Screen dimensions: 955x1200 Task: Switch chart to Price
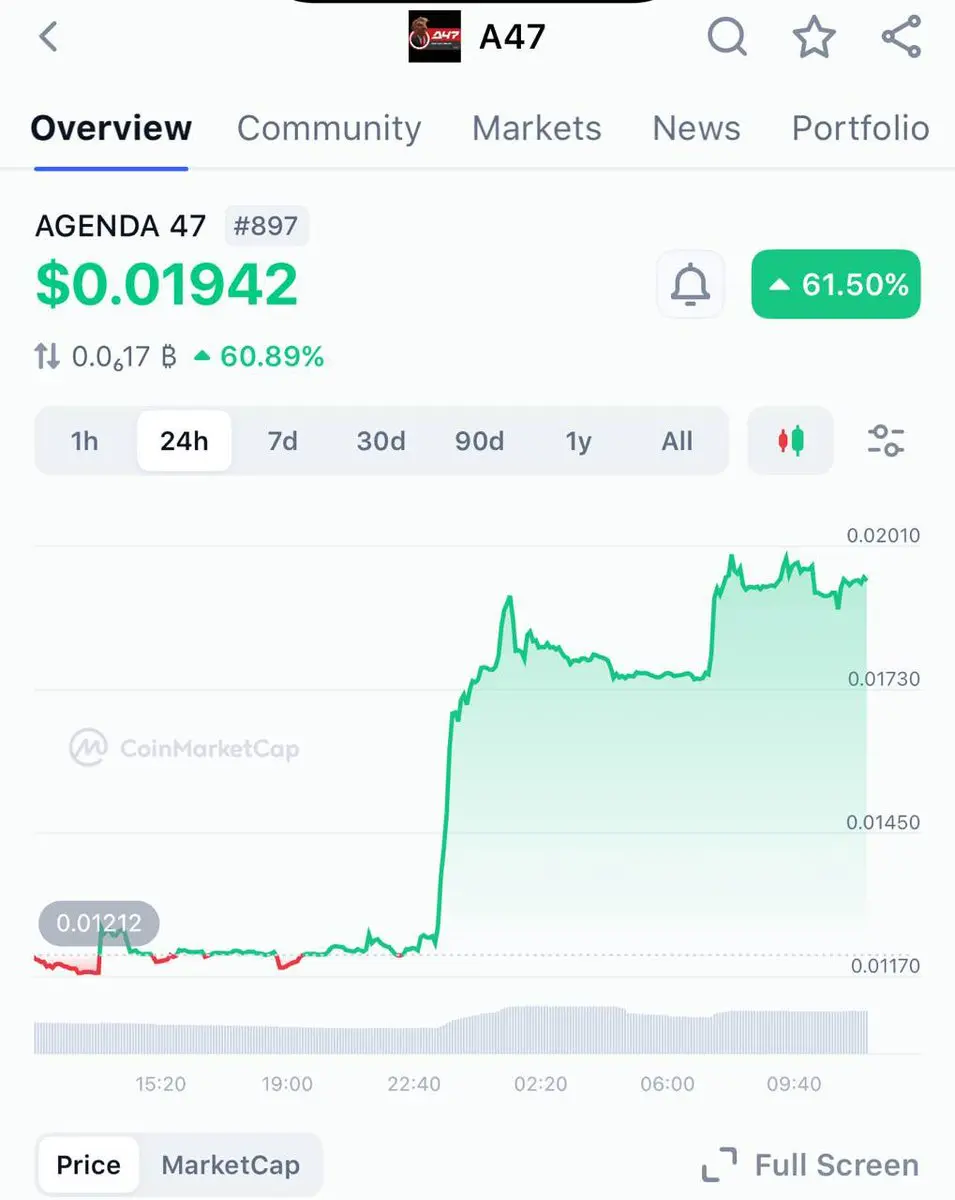click(x=89, y=1165)
